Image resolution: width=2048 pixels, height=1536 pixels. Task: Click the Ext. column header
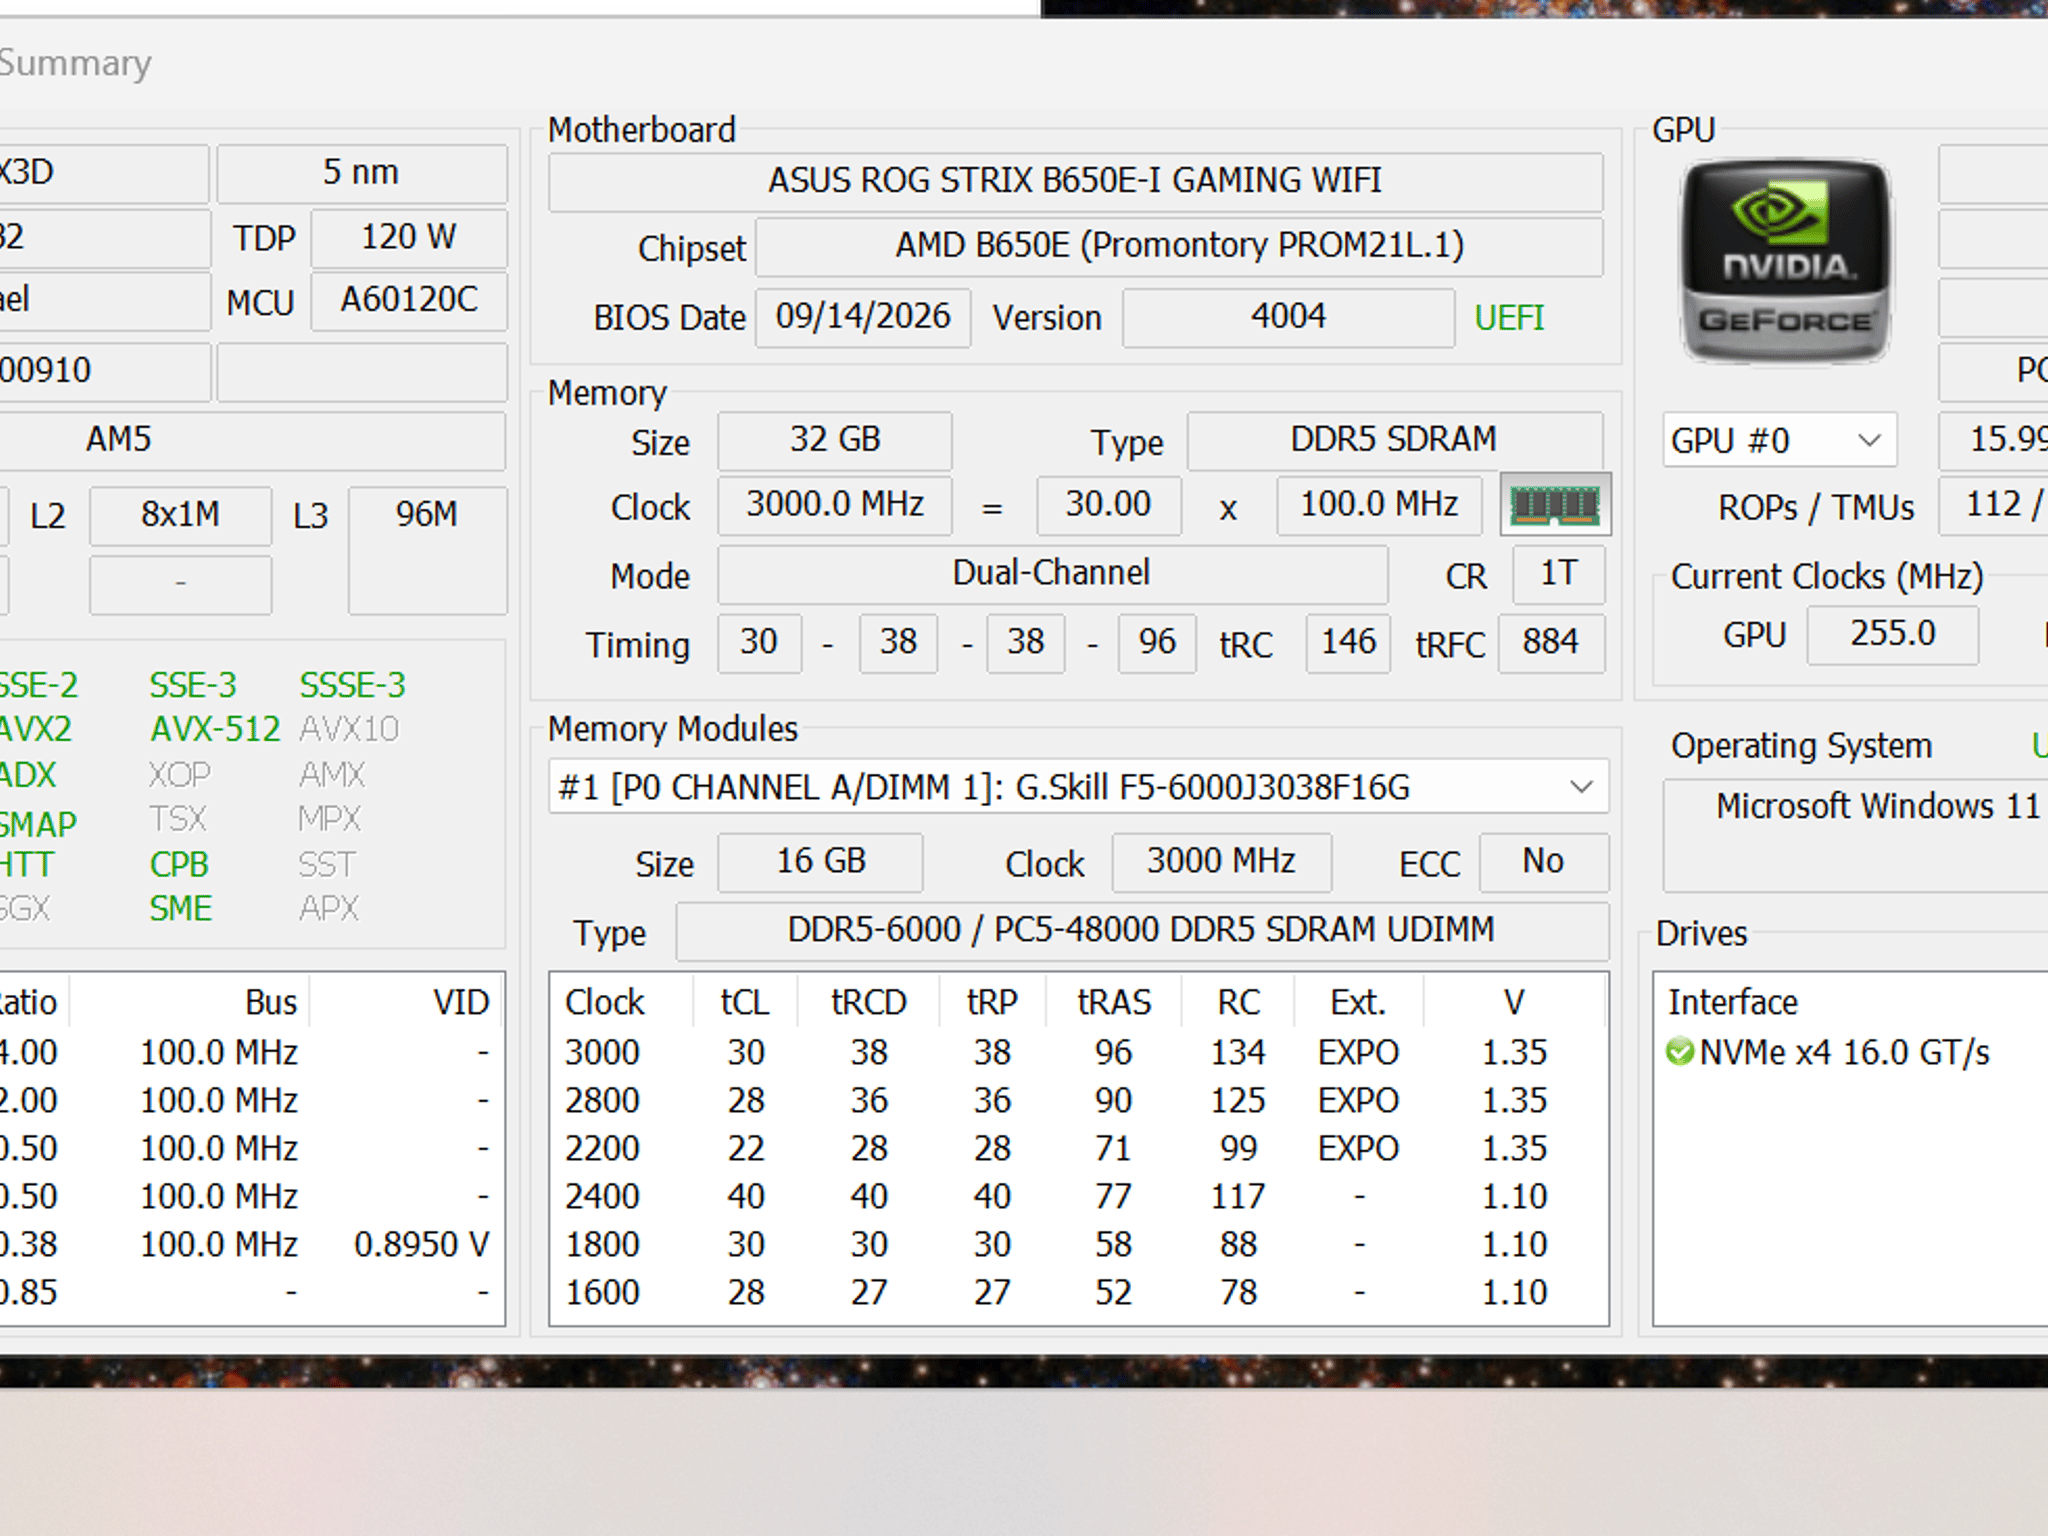click(x=1358, y=1002)
